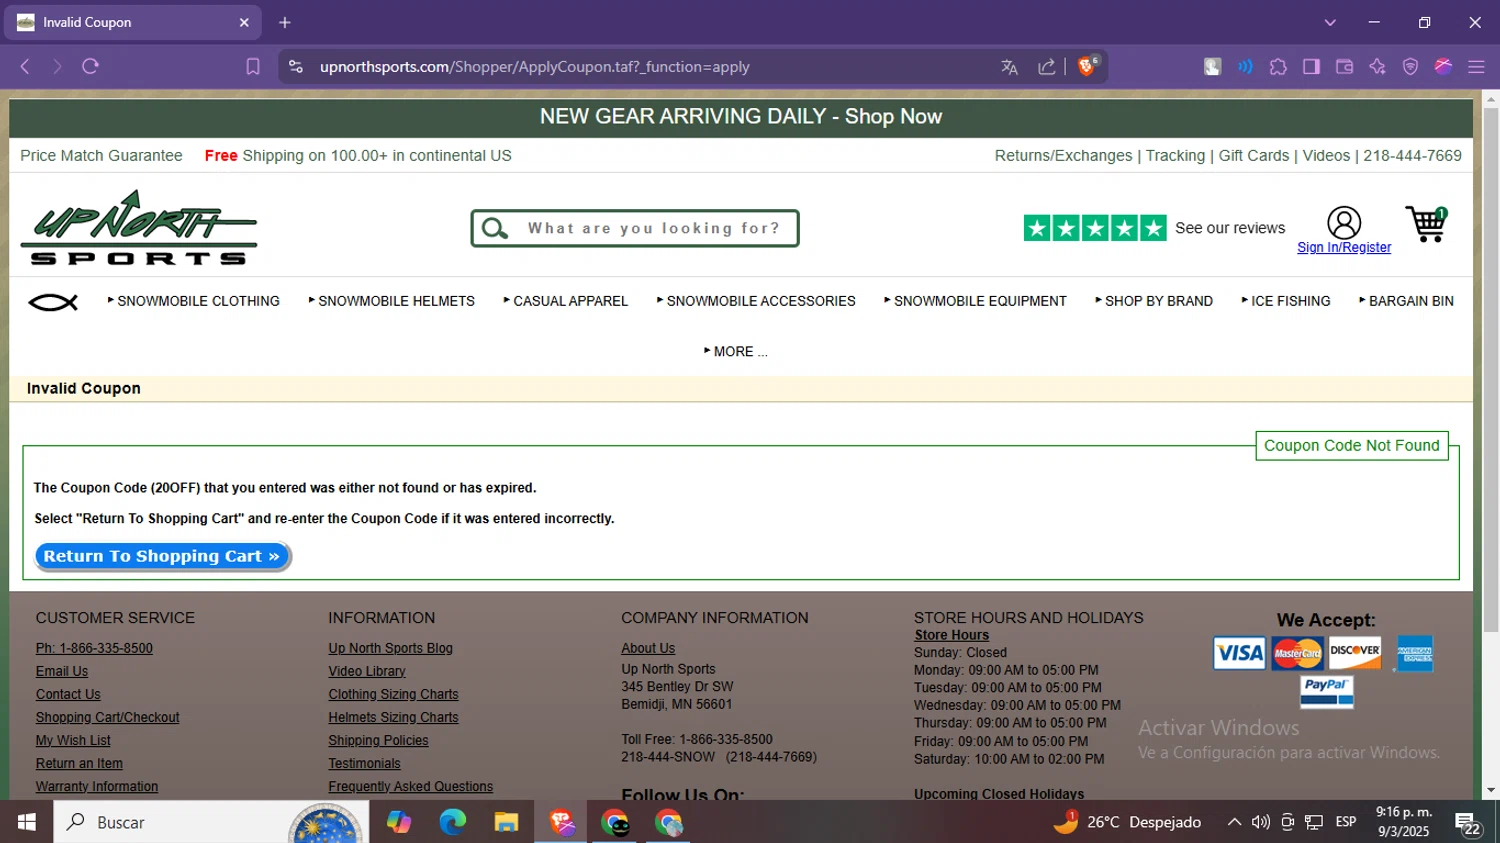Click the fish symbol icon in navigation
1500x843 pixels.
tap(53, 302)
